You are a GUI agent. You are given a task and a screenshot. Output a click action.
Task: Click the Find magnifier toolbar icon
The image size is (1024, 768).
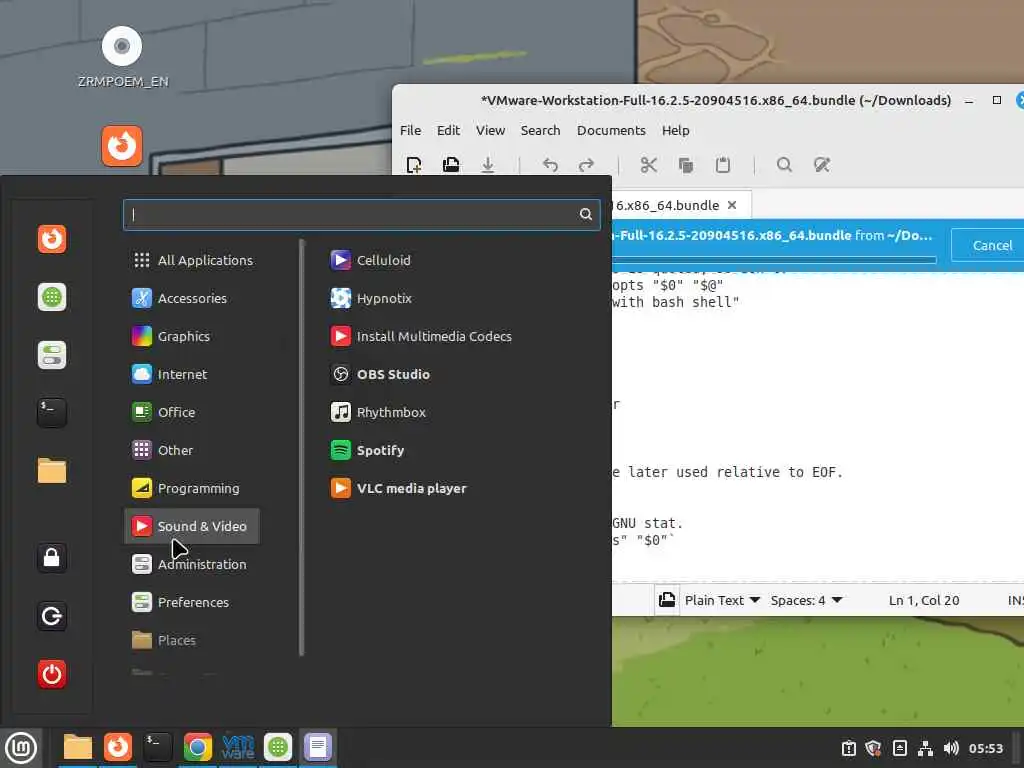[x=784, y=165]
